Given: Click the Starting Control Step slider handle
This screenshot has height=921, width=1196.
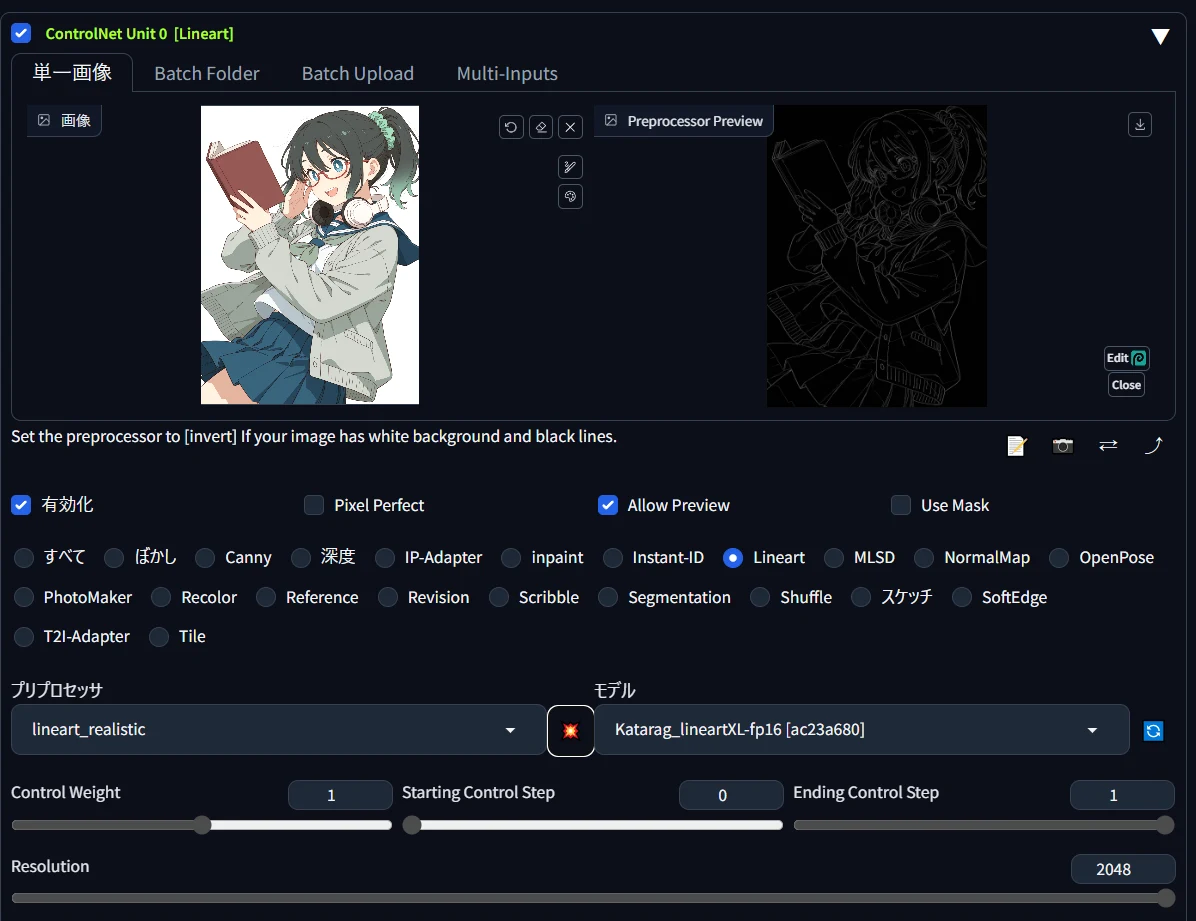Looking at the screenshot, I should [x=412, y=826].
